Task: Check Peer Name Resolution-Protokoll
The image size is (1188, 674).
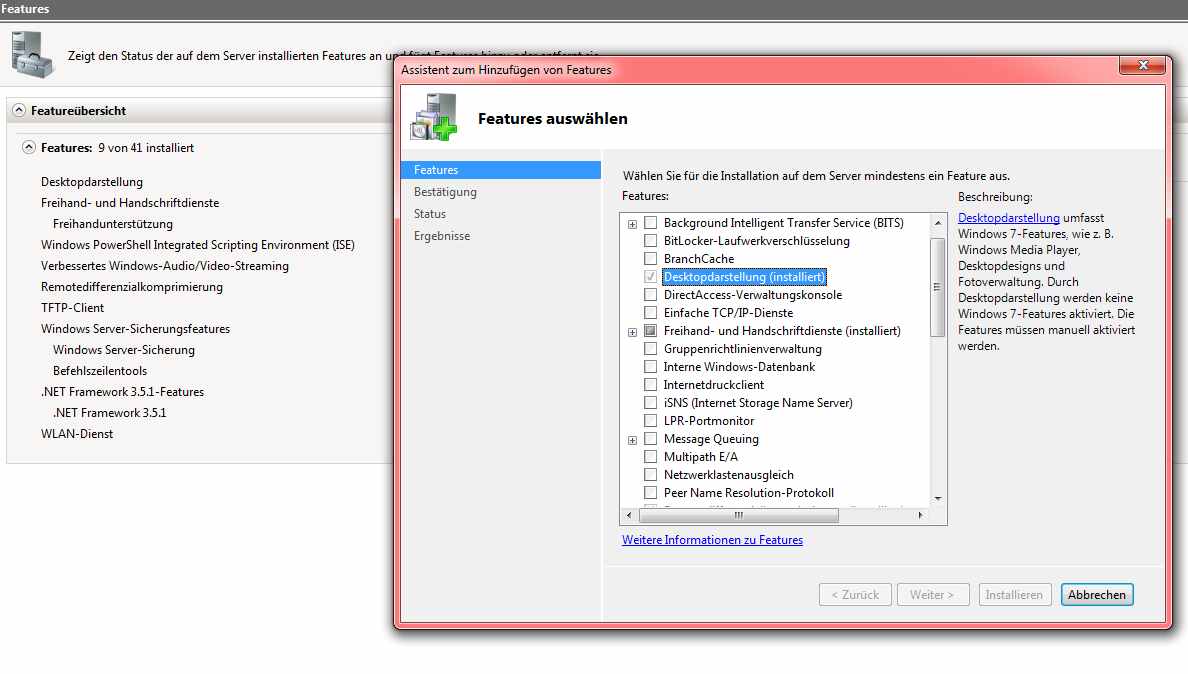Action: pyautogui.click(x=650, y=493)
